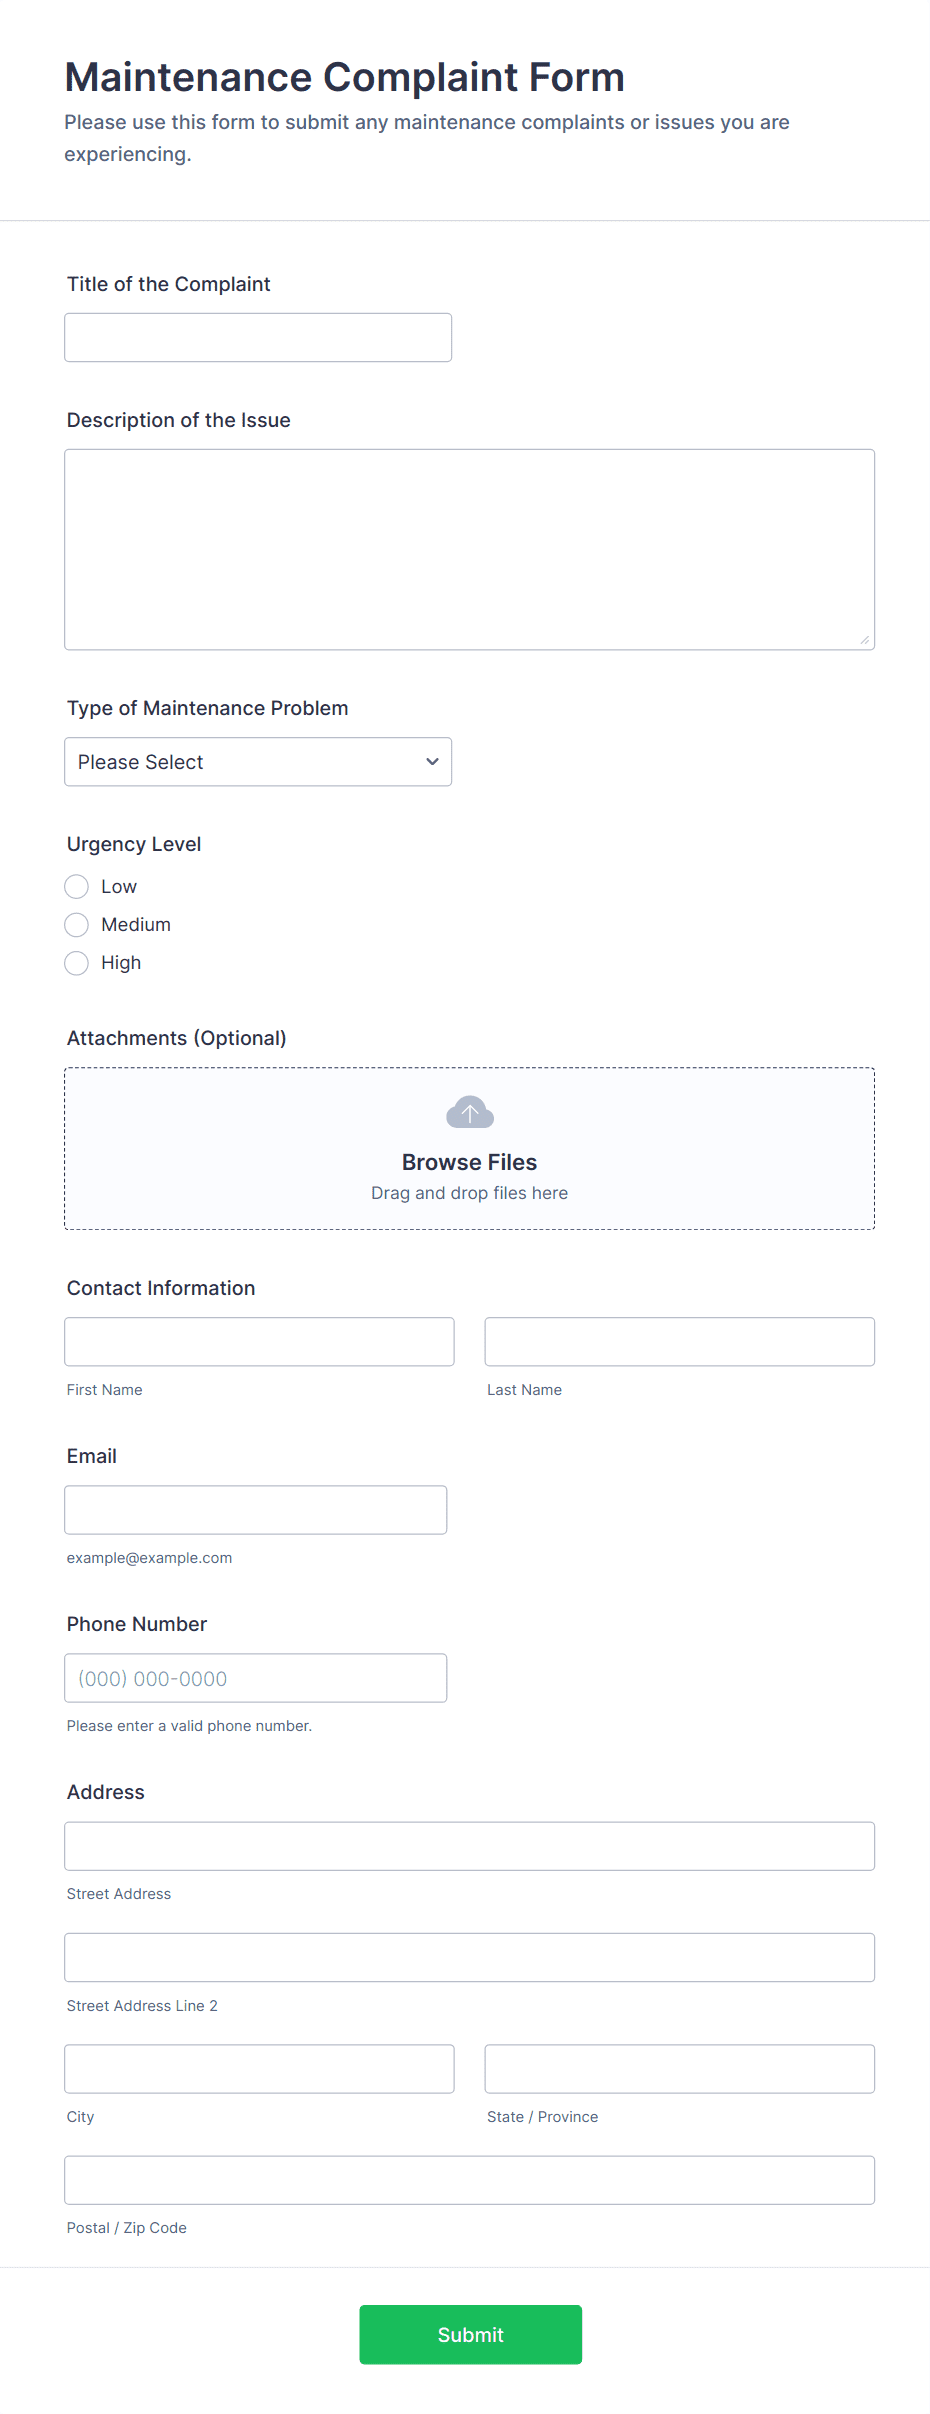Select High urgency level

[76, 962]
